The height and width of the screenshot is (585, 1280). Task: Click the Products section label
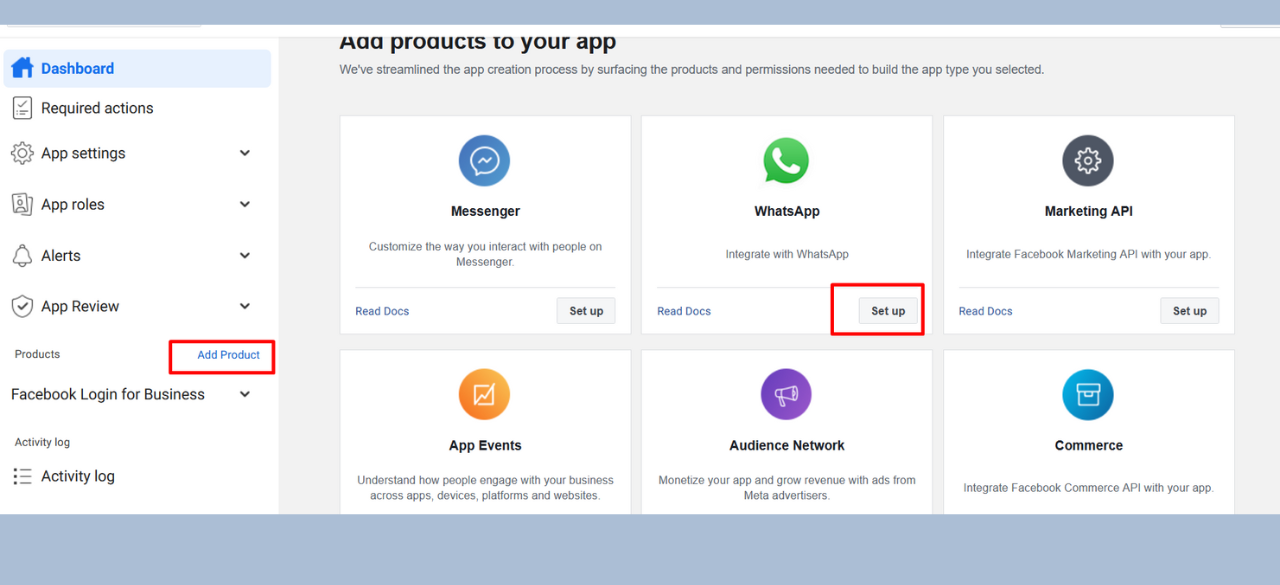pyautogui.click(x=37, y=354)
